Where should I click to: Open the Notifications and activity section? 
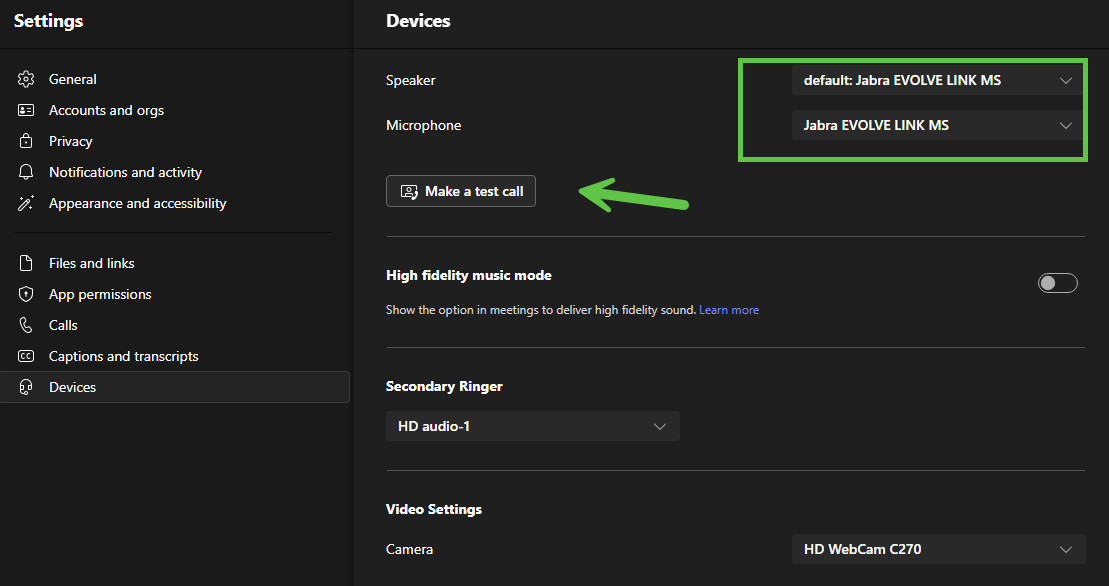click(x=125, y=172)
